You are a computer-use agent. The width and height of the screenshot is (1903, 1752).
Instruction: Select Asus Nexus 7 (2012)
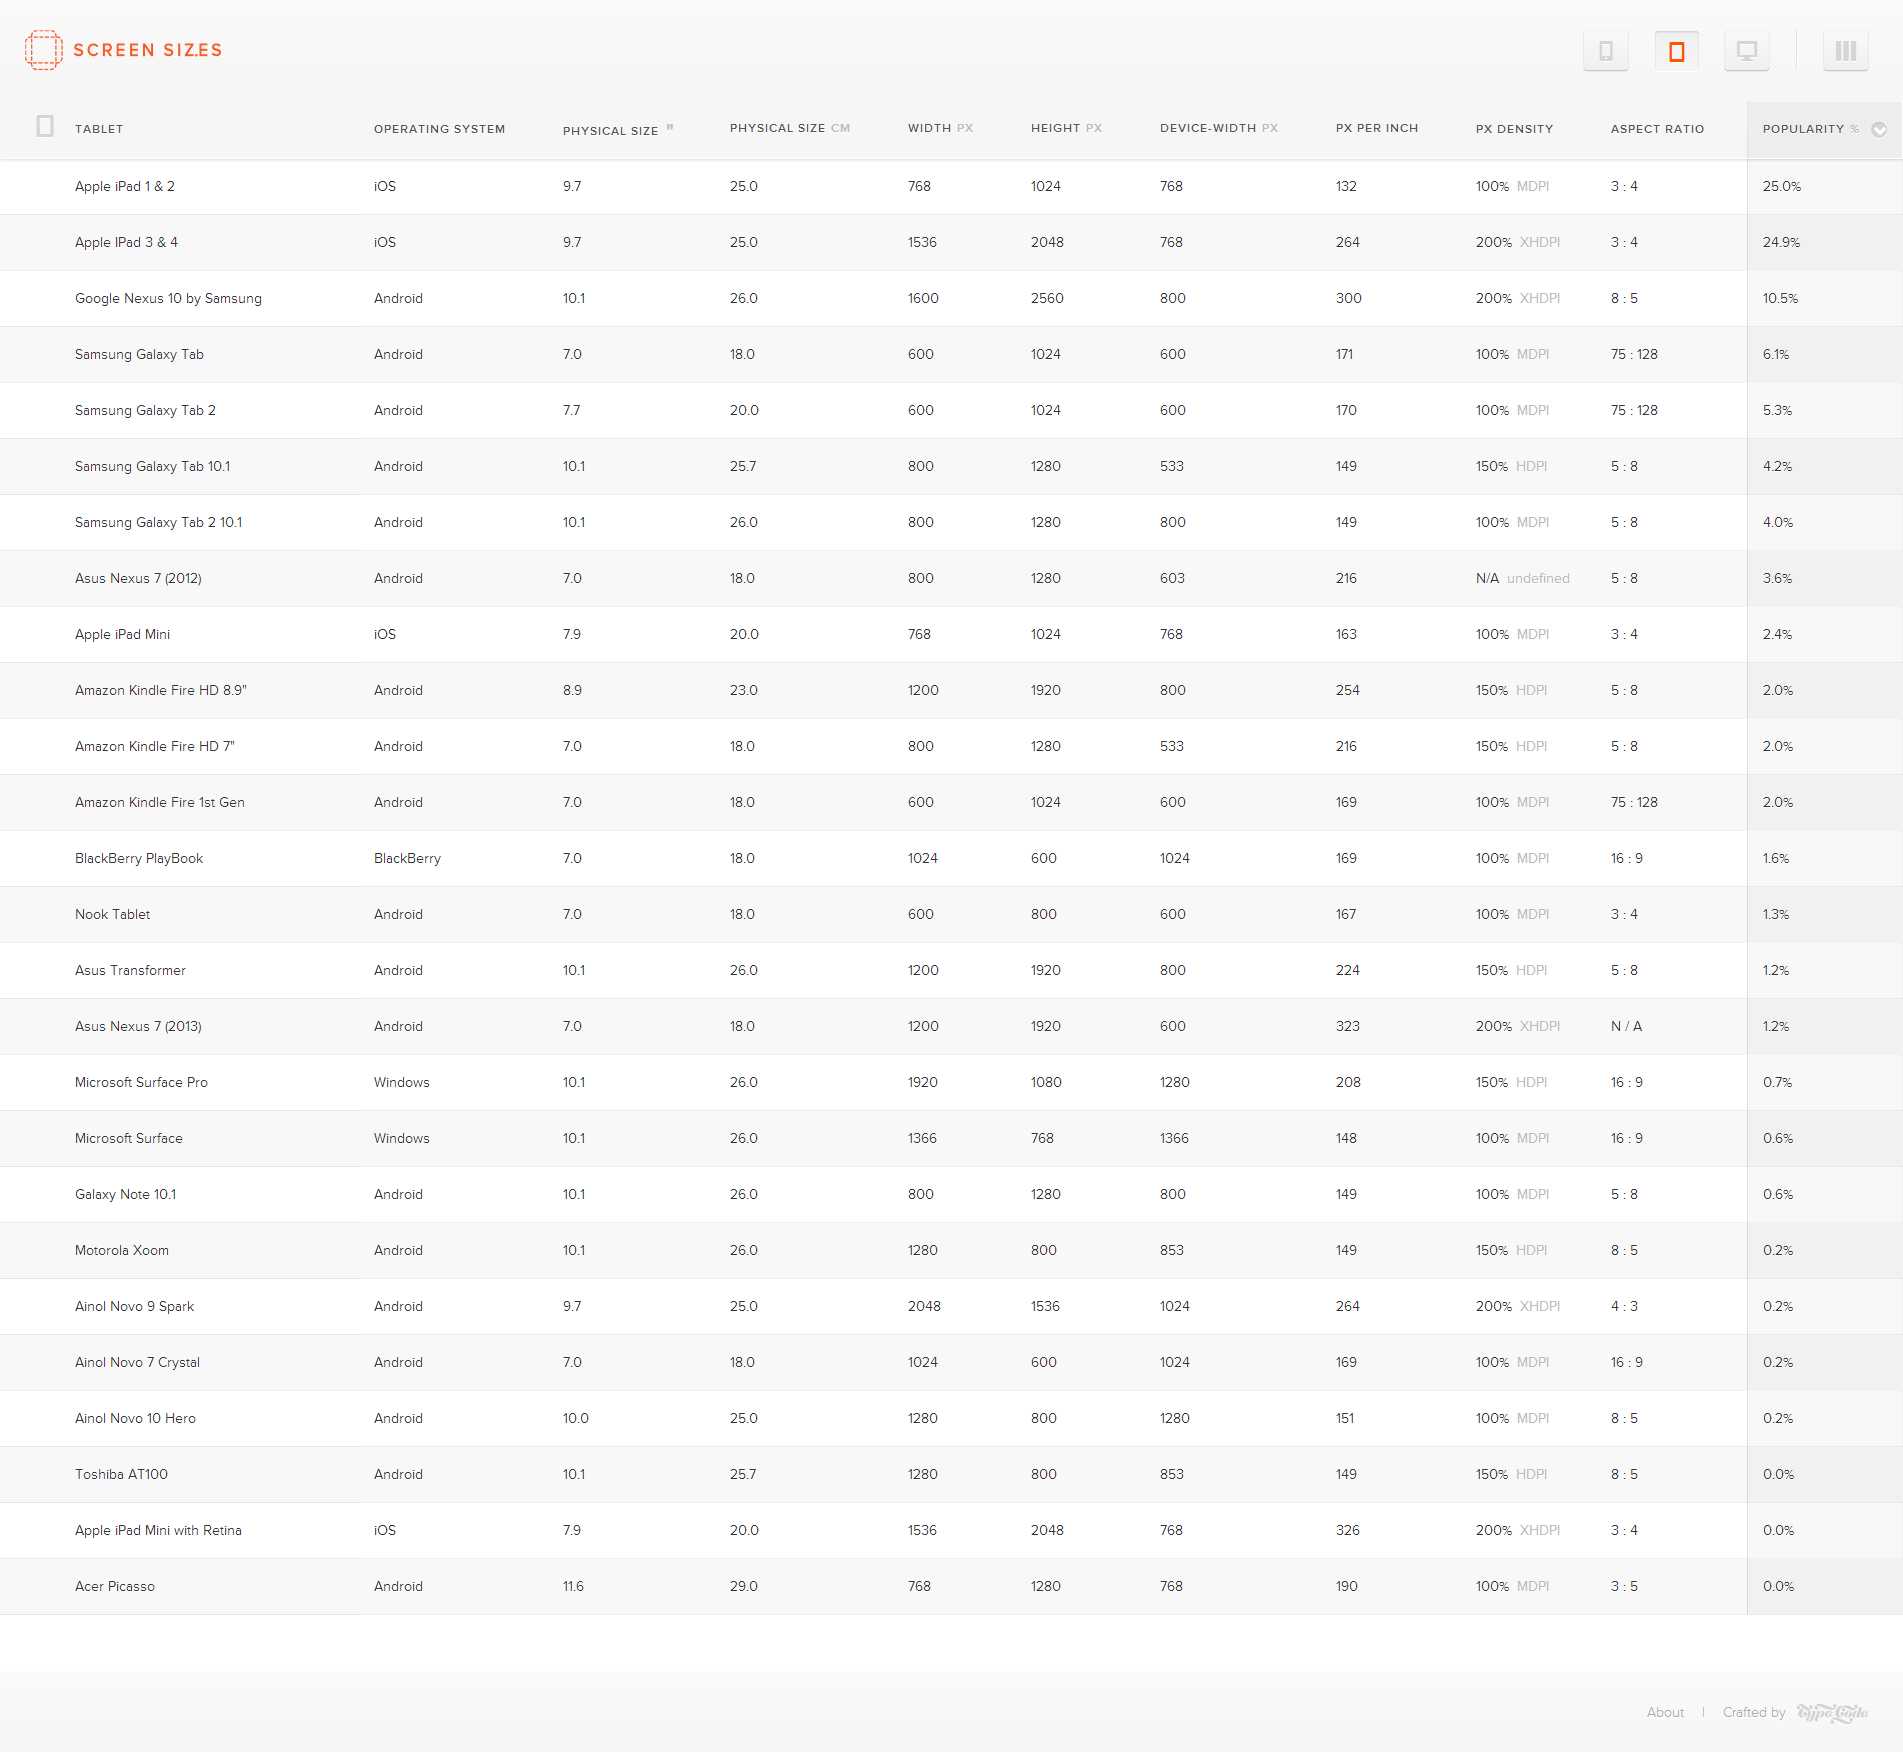tap(138, 578)
